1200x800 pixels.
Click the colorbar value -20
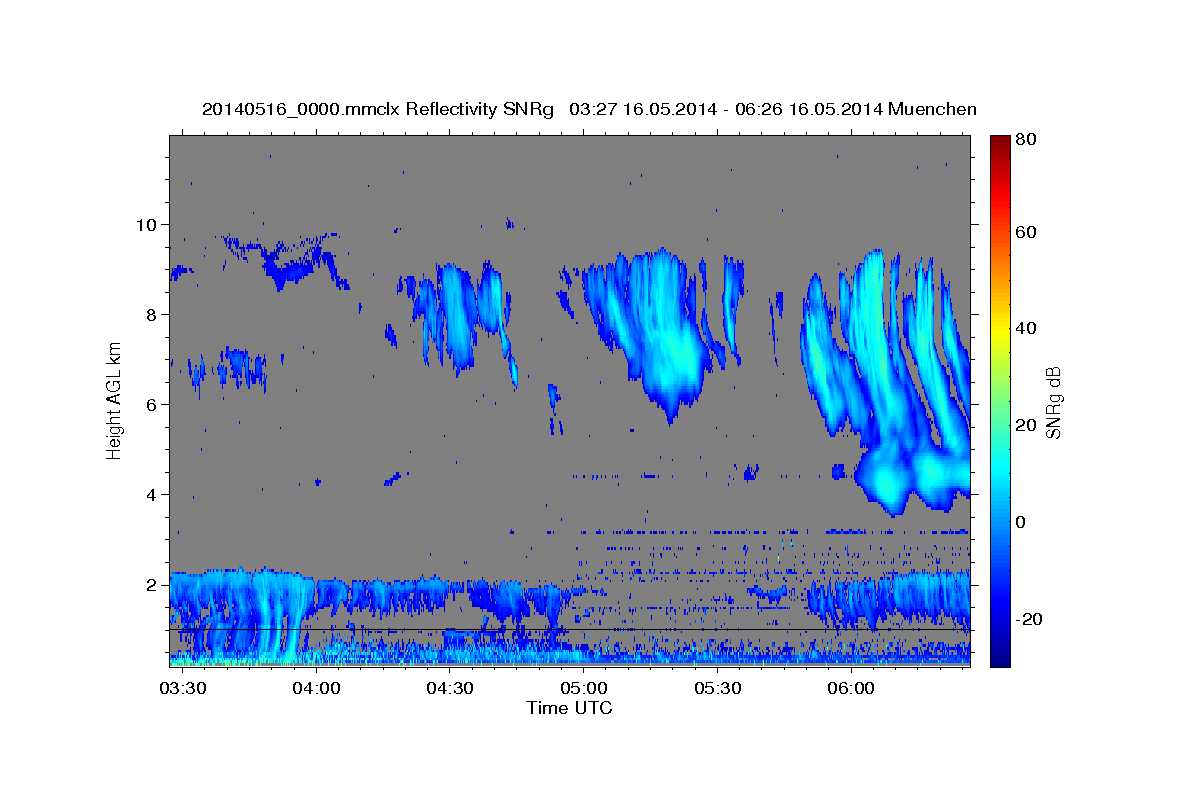coord(1028,619)
